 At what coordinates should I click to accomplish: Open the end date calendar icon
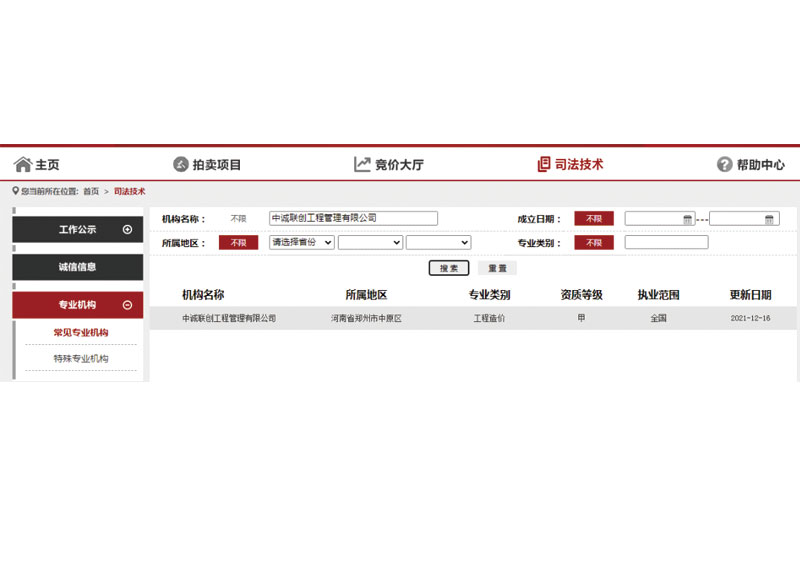pos(769,219)
